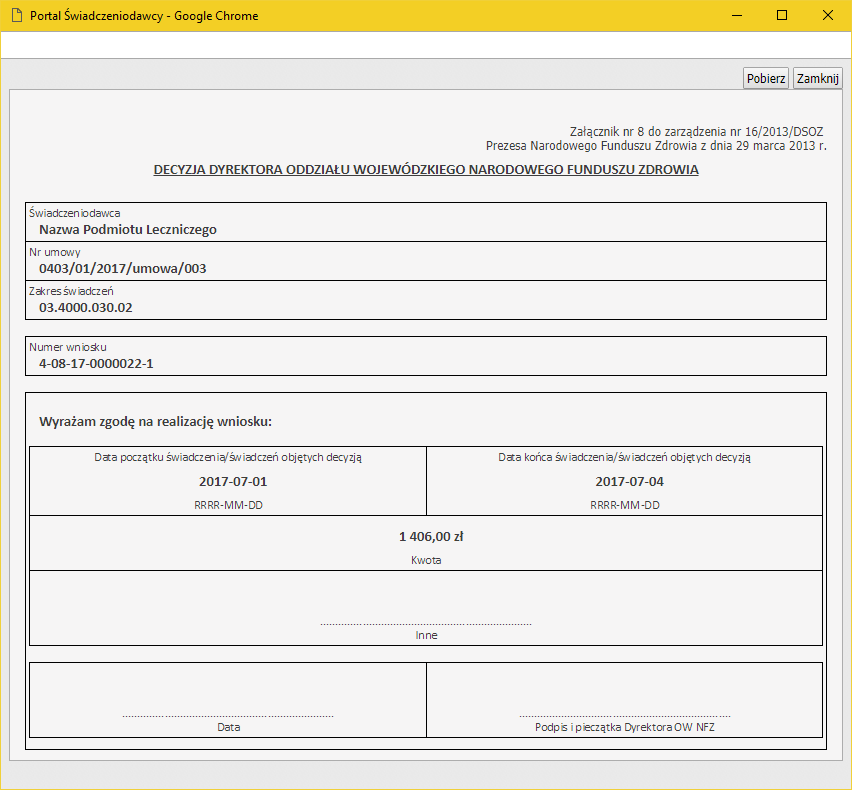Click the page icon in the title bar
Screen dimensions: 852x790
point(15,16)
